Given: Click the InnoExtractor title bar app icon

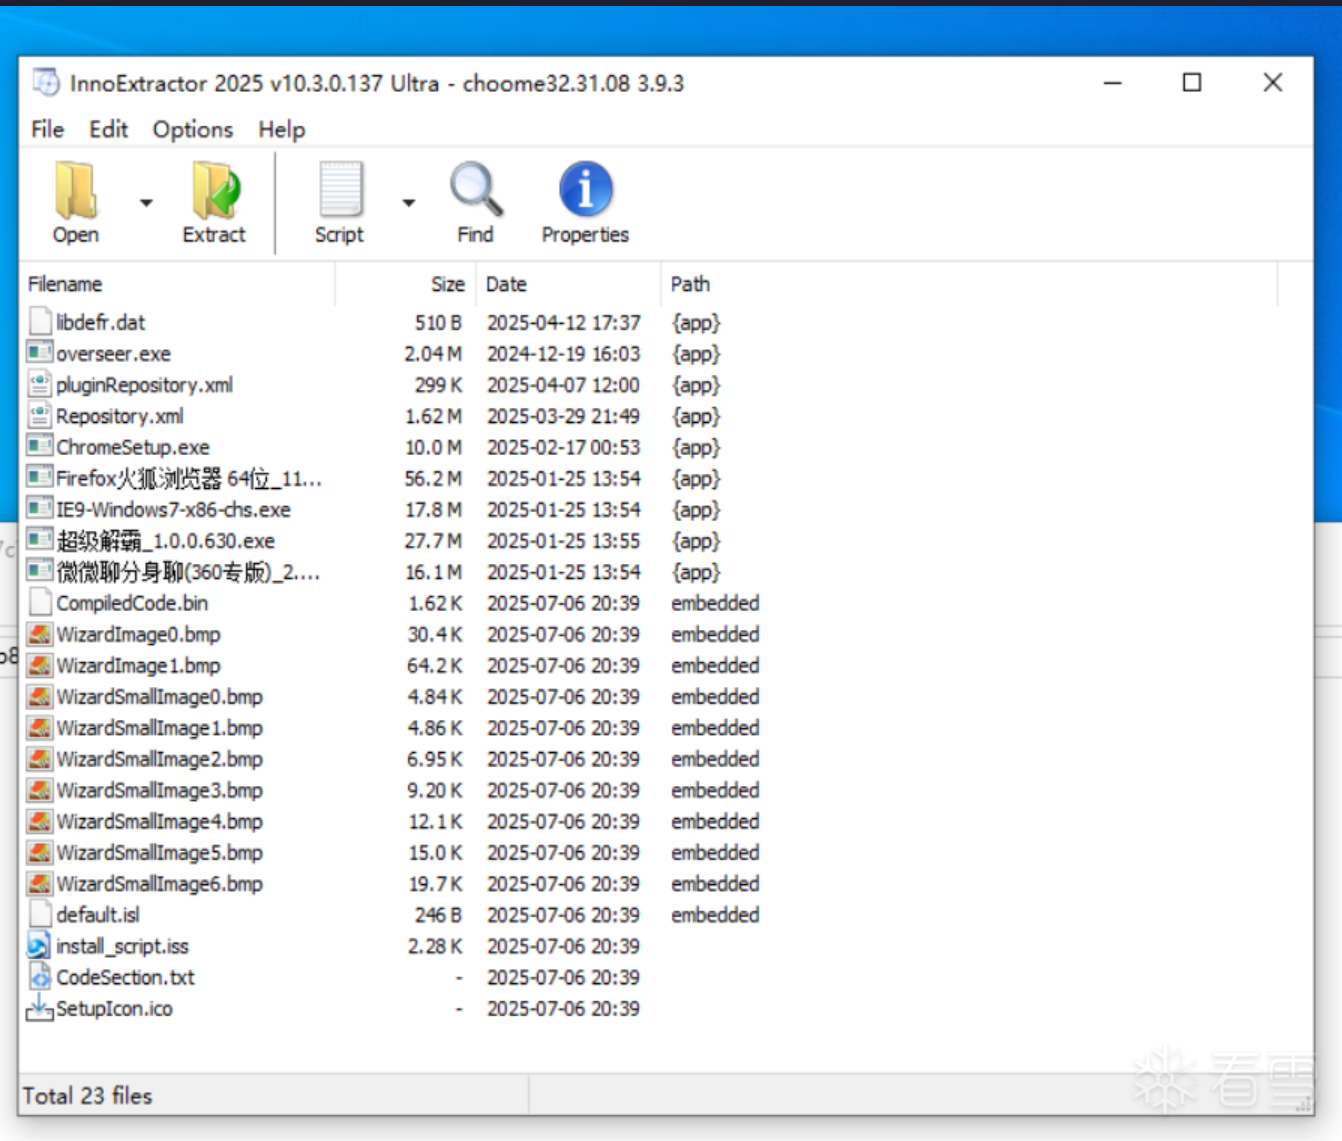Looking at the screenshot, I should pyautogui.click(x=46, y=82).
